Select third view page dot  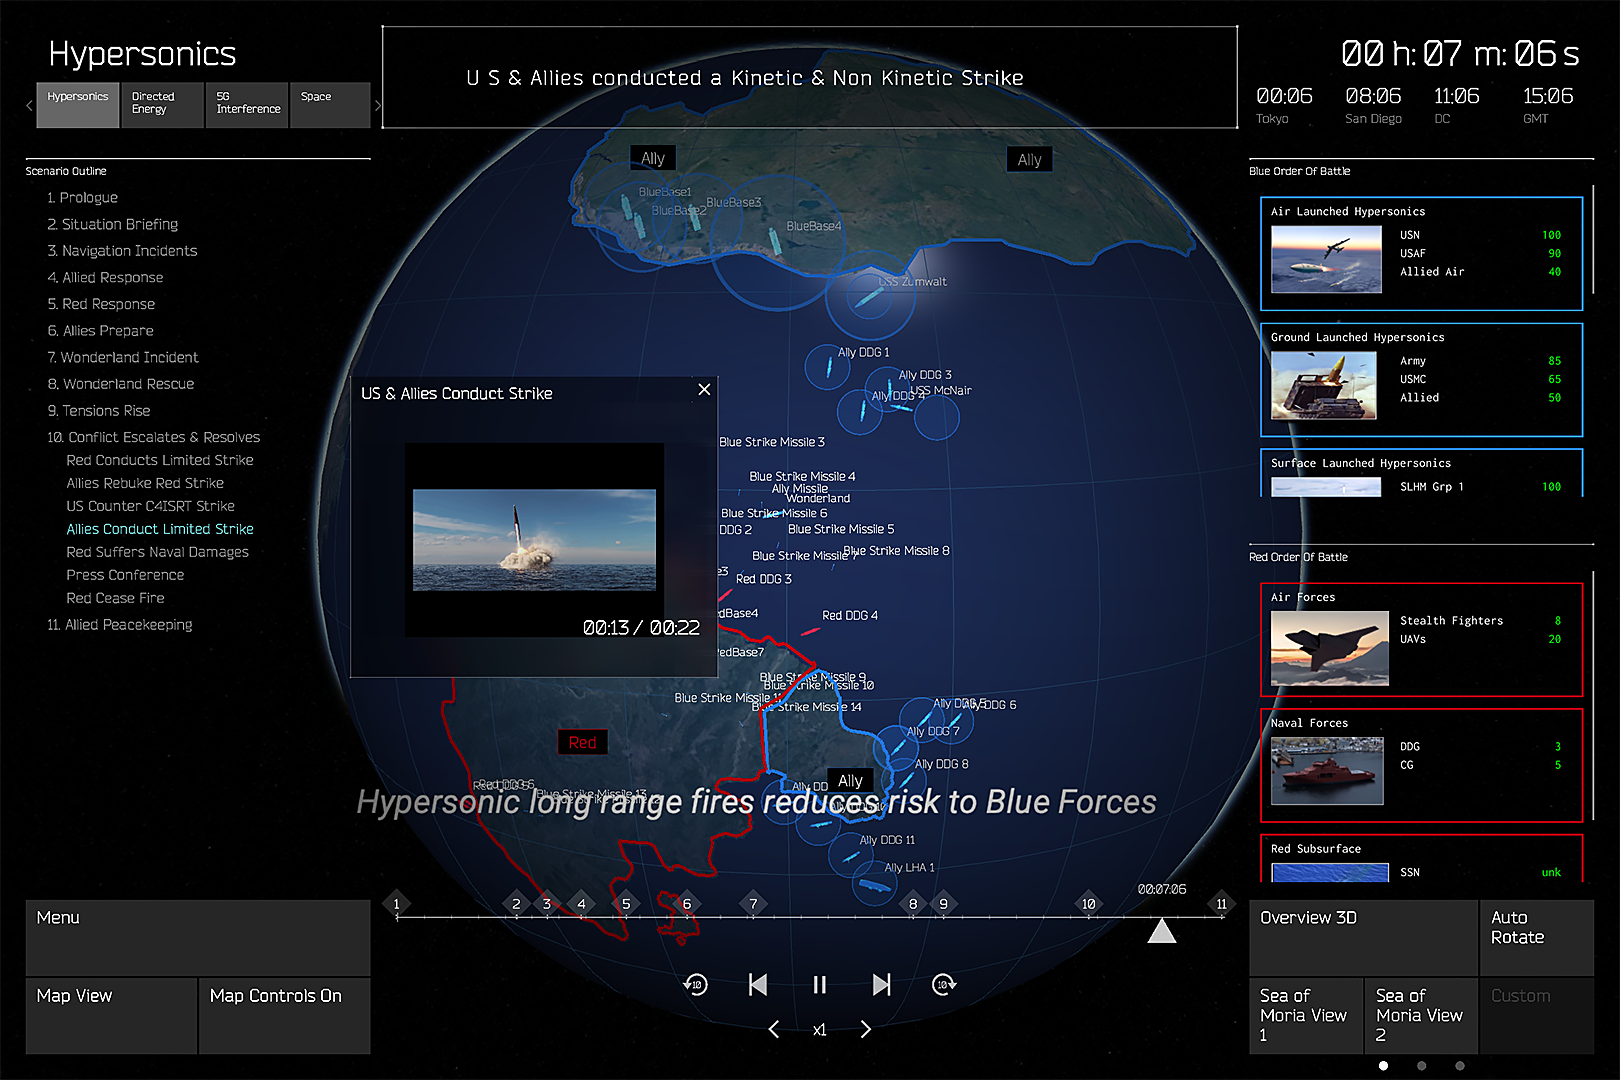click(x=1460, y=1066)
